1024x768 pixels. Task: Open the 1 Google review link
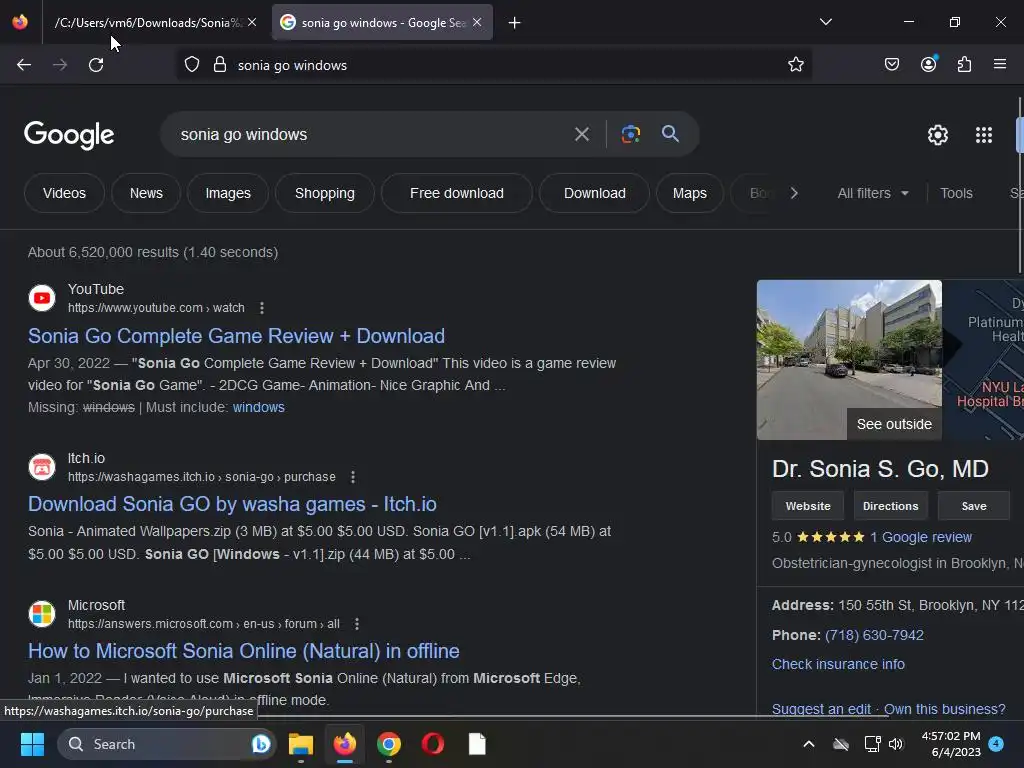coord(921,537)
